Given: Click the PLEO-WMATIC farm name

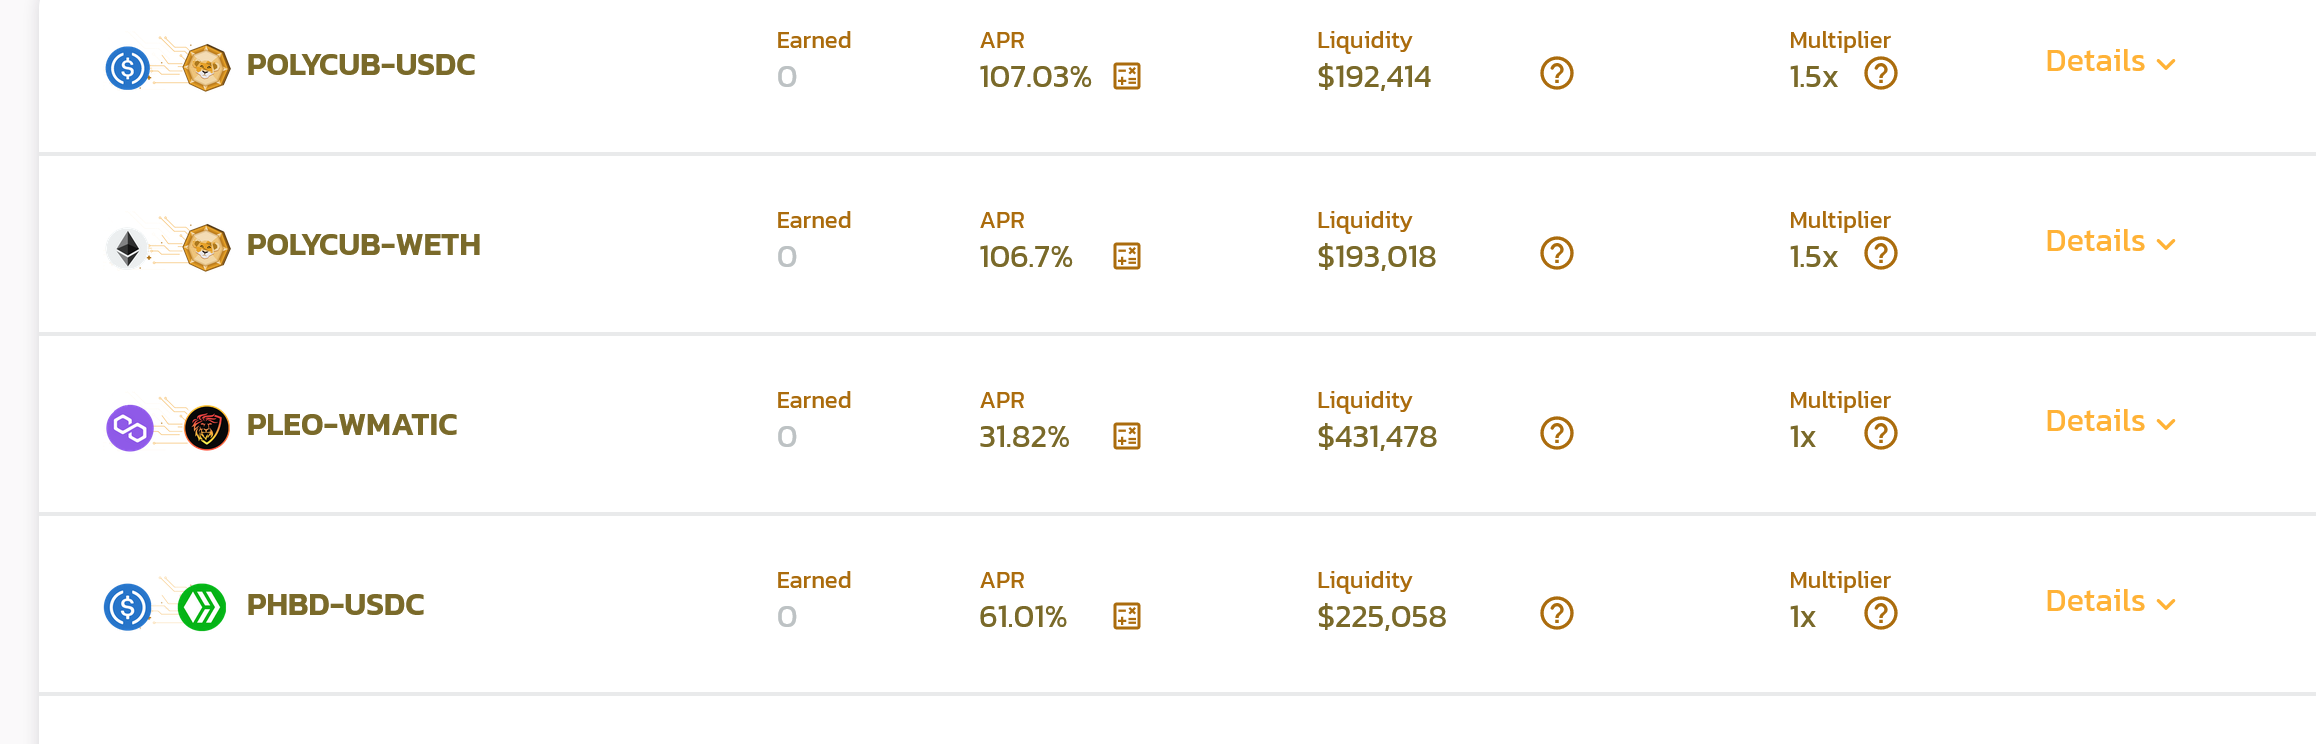Looking at the screenshot, I should click(x=352, y=425).
